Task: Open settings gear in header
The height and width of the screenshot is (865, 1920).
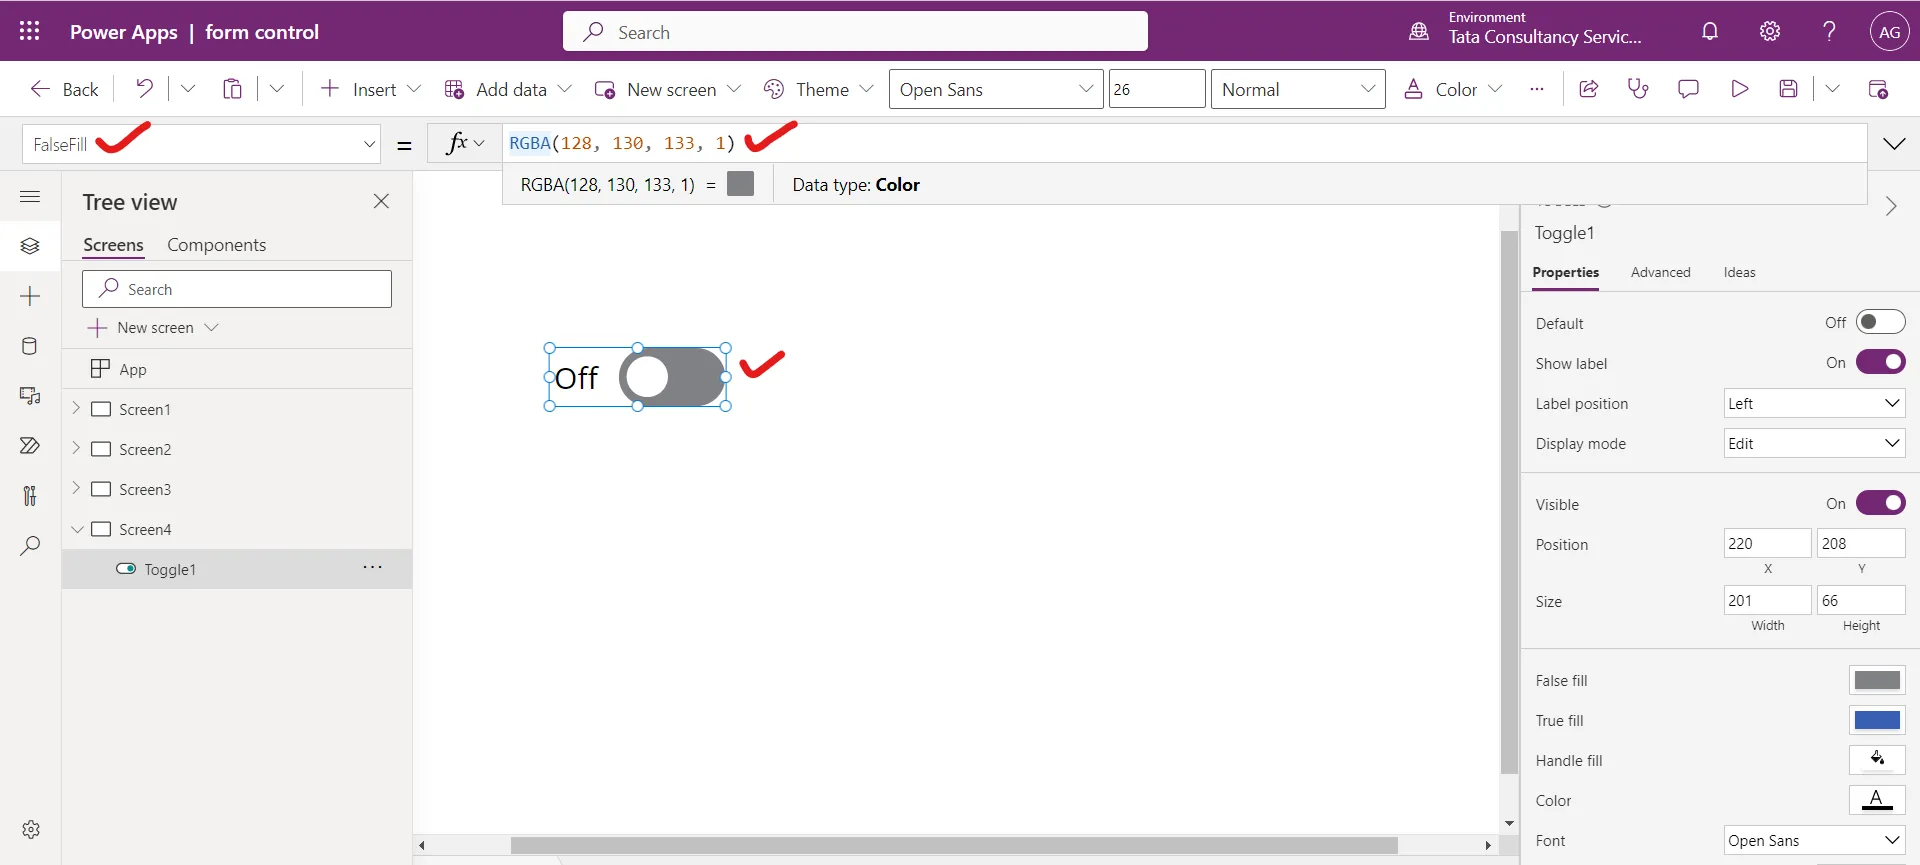Action: 1770,31
